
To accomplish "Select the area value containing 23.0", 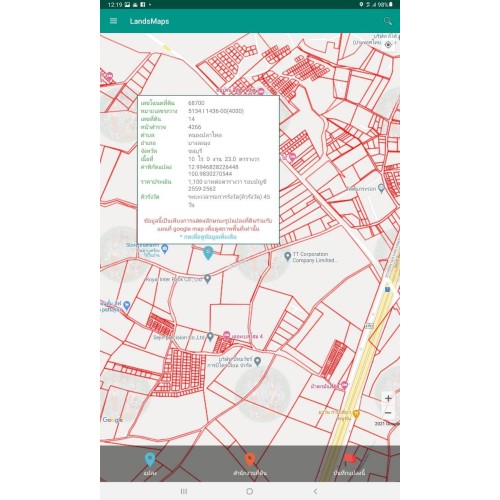I will click(x=224, y=159).
